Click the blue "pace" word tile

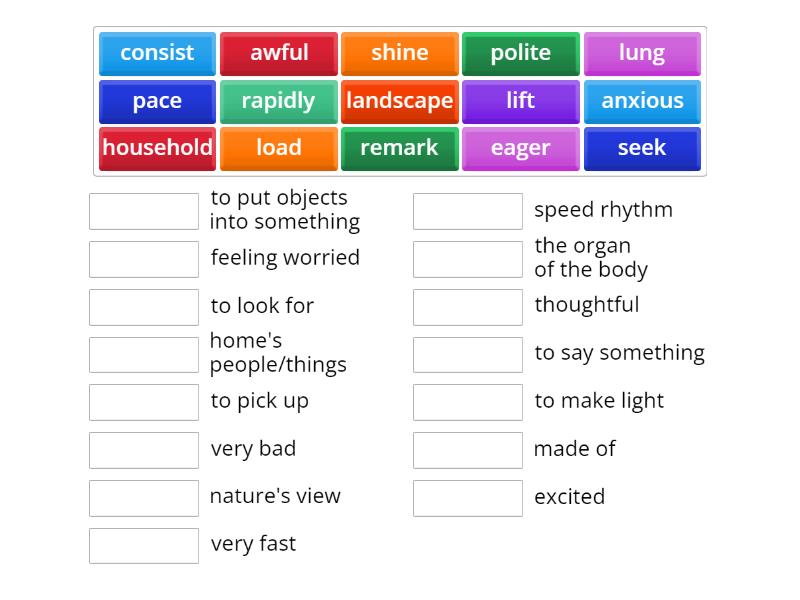coord(156,101)
